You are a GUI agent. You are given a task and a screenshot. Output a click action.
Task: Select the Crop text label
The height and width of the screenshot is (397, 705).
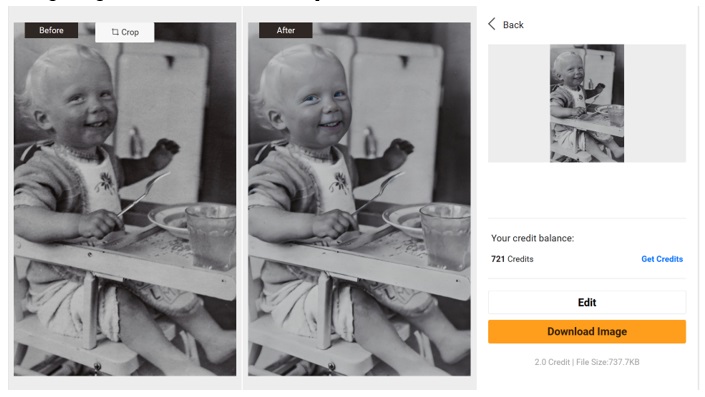(130, 32)
